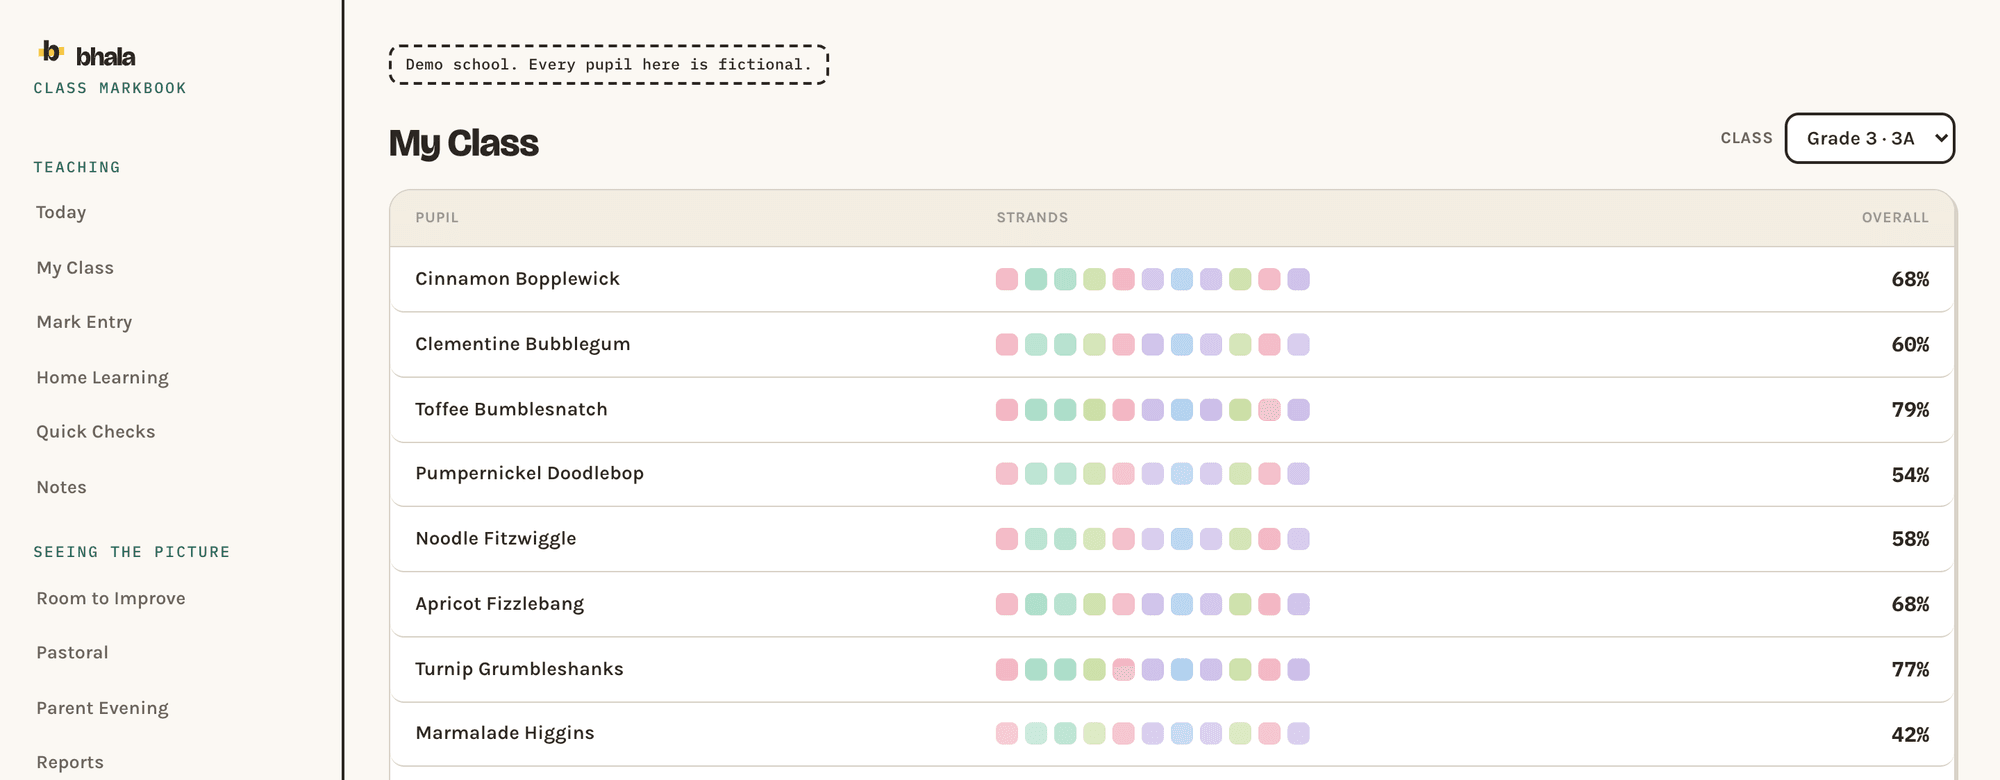Click the first strand swatch for Cinnamon Bopplewick

[x=1007, y=279]
